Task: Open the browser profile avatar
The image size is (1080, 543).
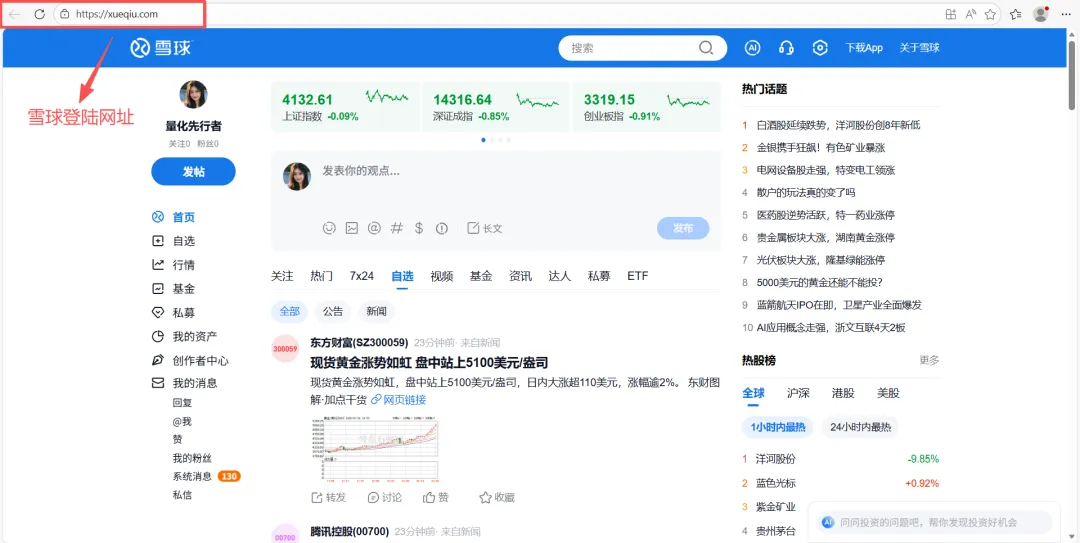Action: 1041,14
